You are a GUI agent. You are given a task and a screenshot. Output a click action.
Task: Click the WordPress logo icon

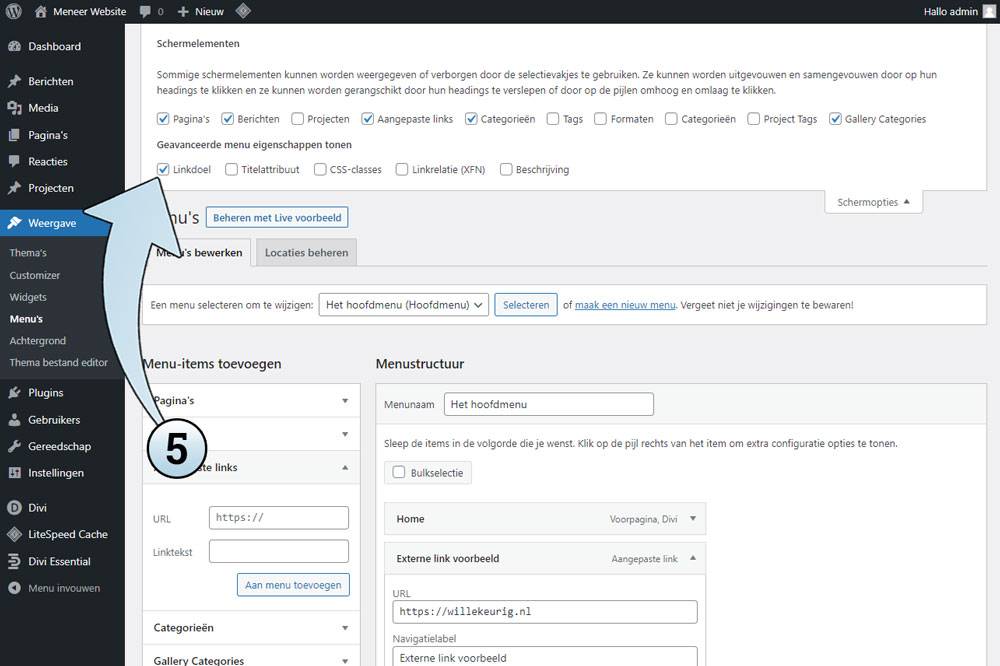click(x=14, y=11)
